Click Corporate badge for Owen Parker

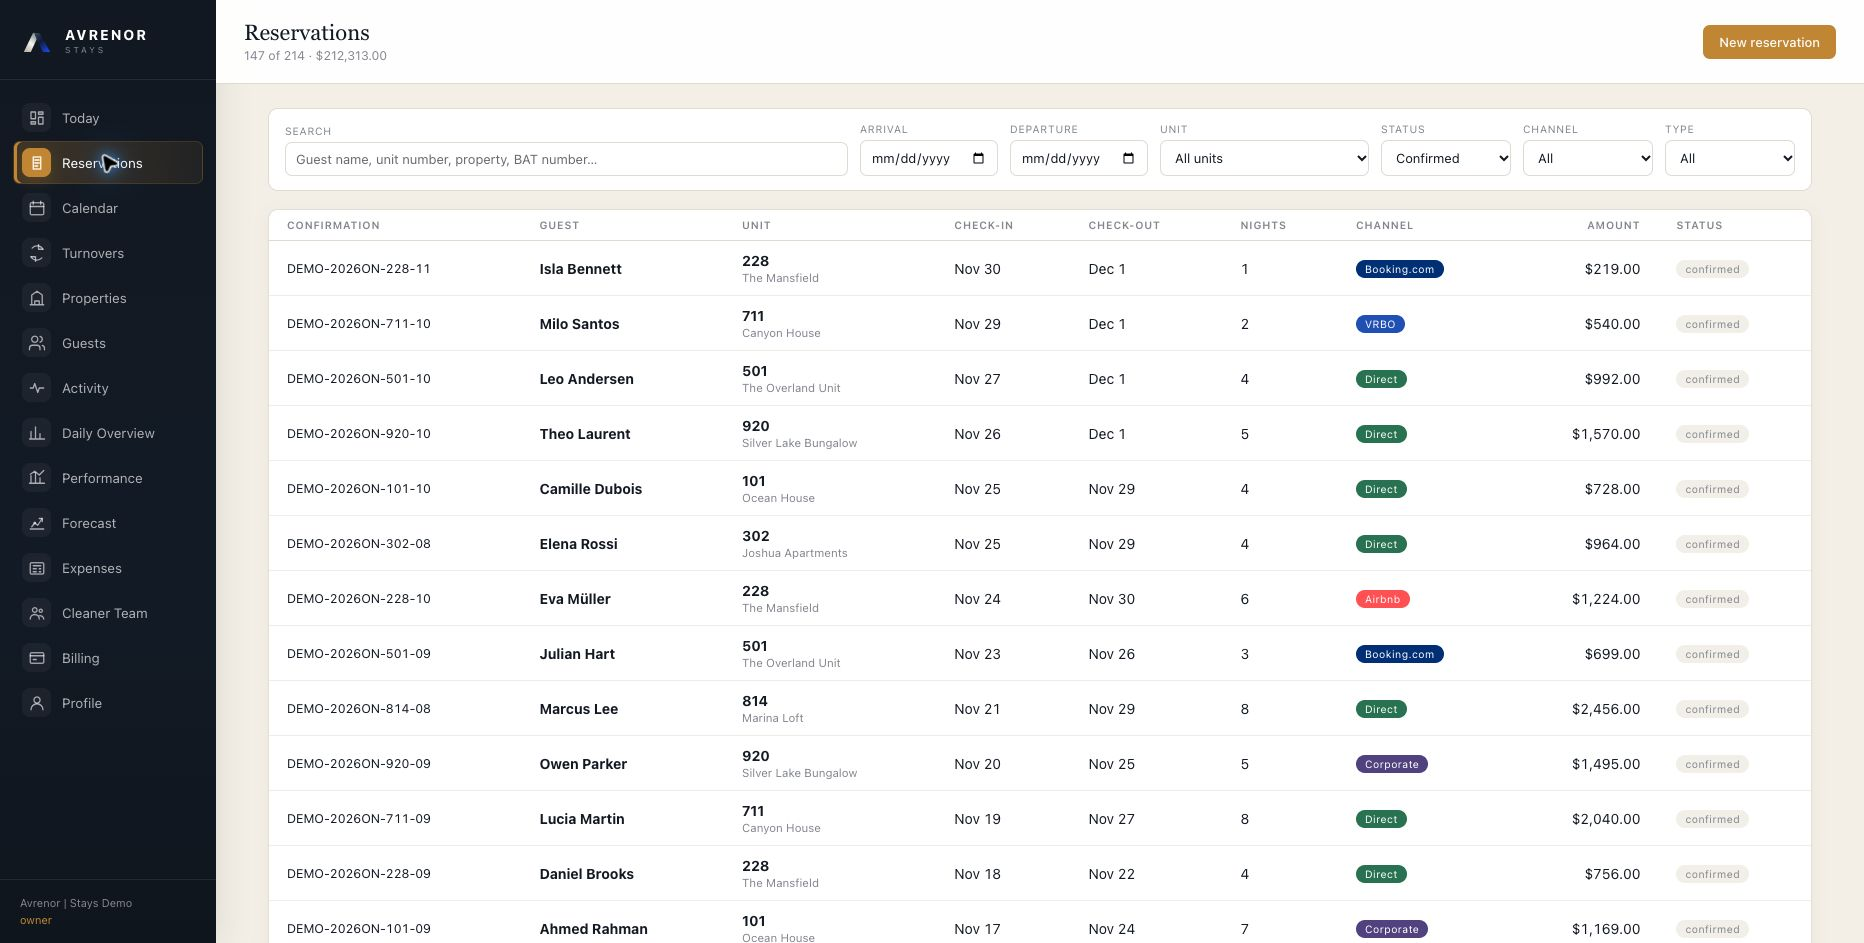pos(1392,764)
